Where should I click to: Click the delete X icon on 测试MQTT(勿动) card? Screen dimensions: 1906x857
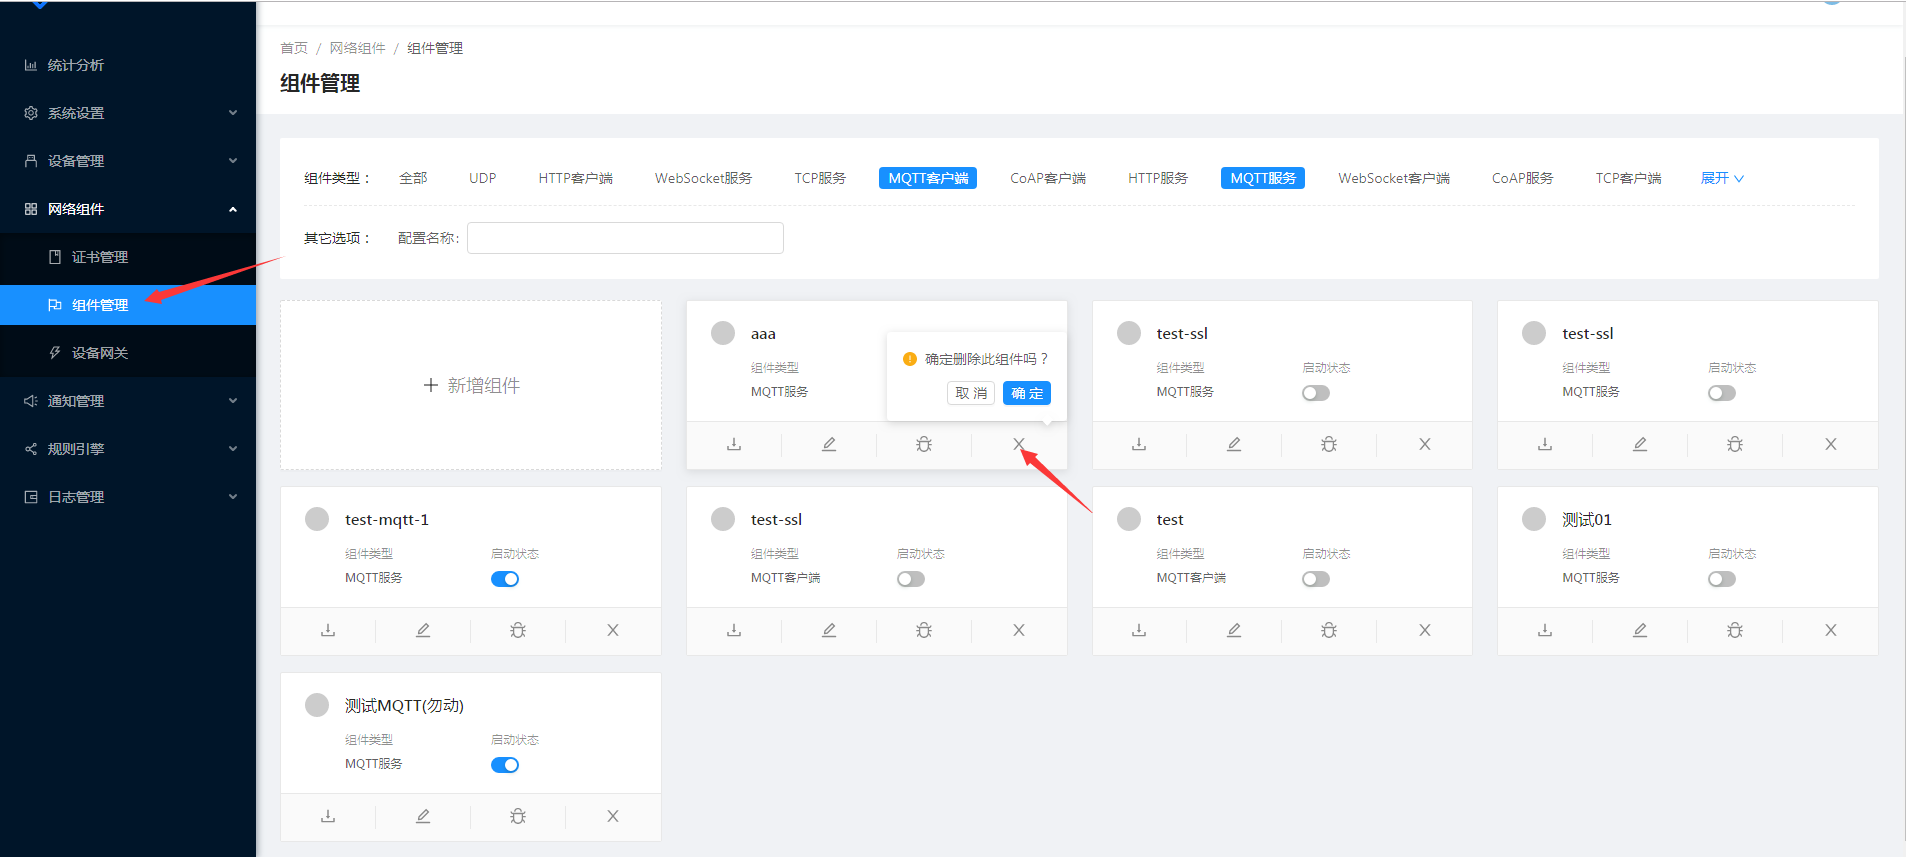(x=613, y=816)
